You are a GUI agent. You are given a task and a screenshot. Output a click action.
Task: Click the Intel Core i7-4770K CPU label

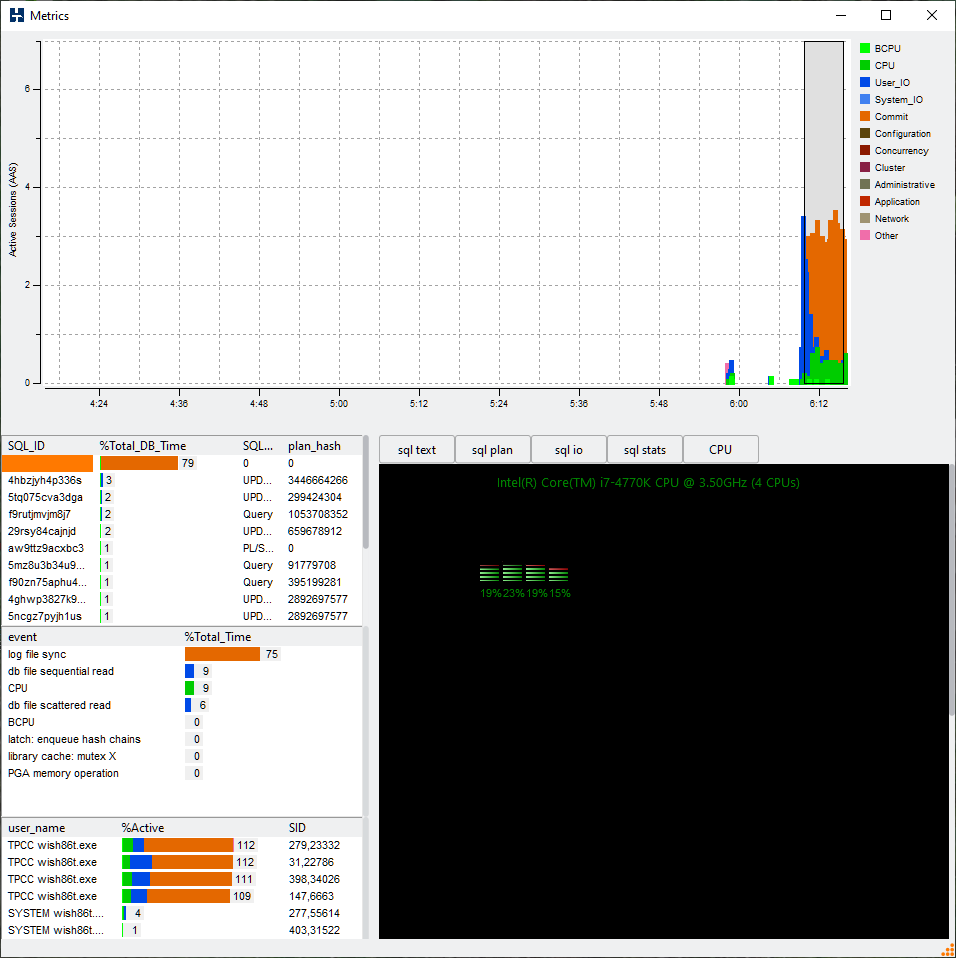pyautogui.click(x=648, y=483)
